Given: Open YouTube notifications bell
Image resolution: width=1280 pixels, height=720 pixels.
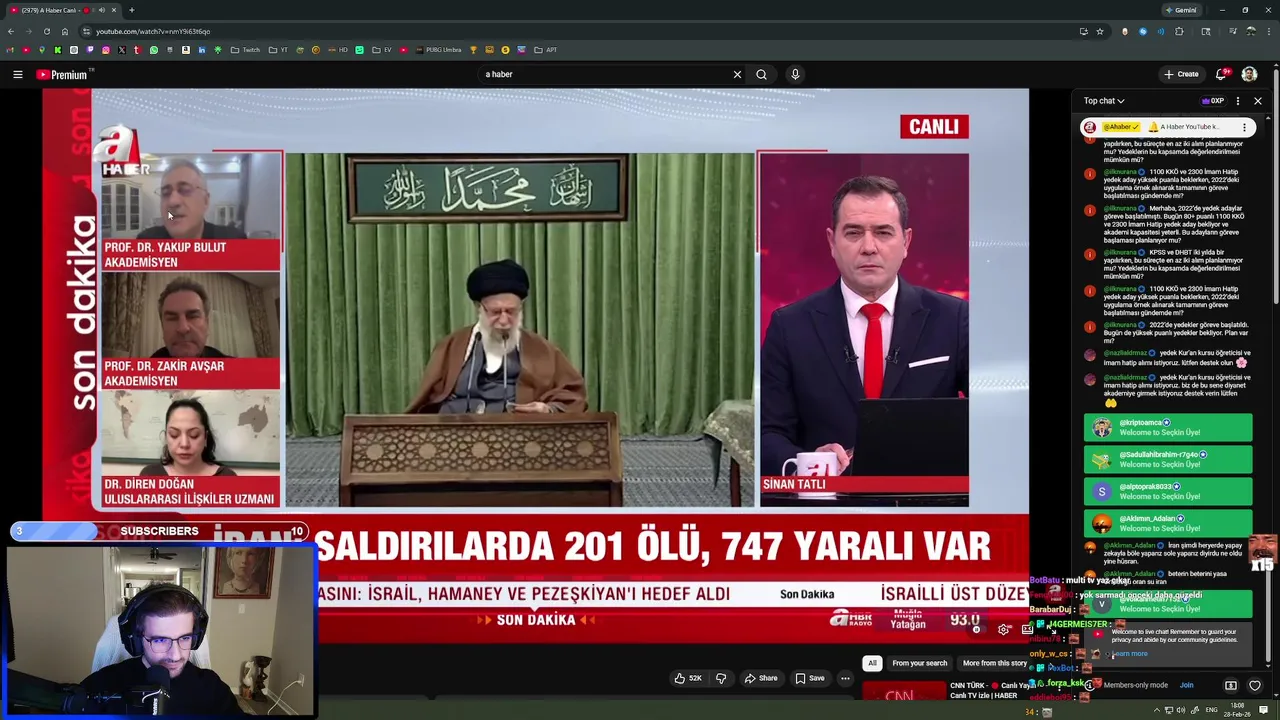Looking at the screenshot, I should [x=1221, y=74].
